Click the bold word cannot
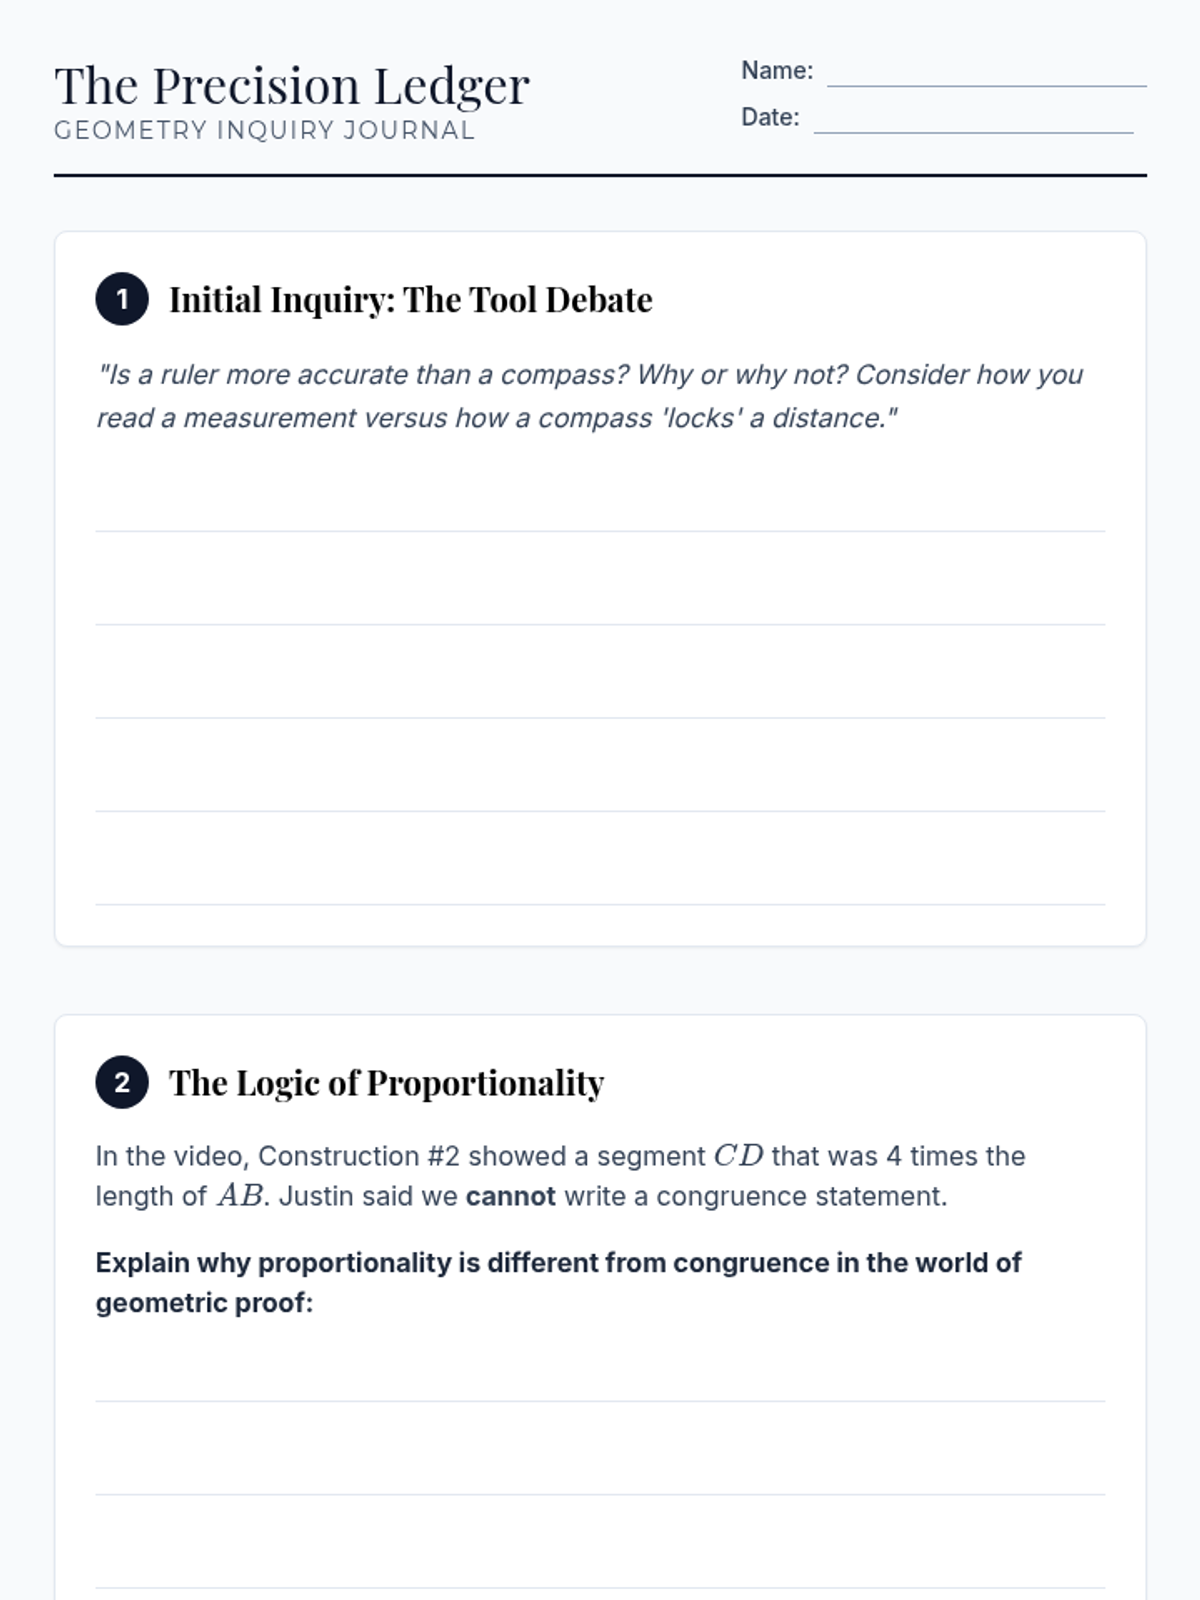This screenshot has height=1600, width=1200. point(510,1196)
